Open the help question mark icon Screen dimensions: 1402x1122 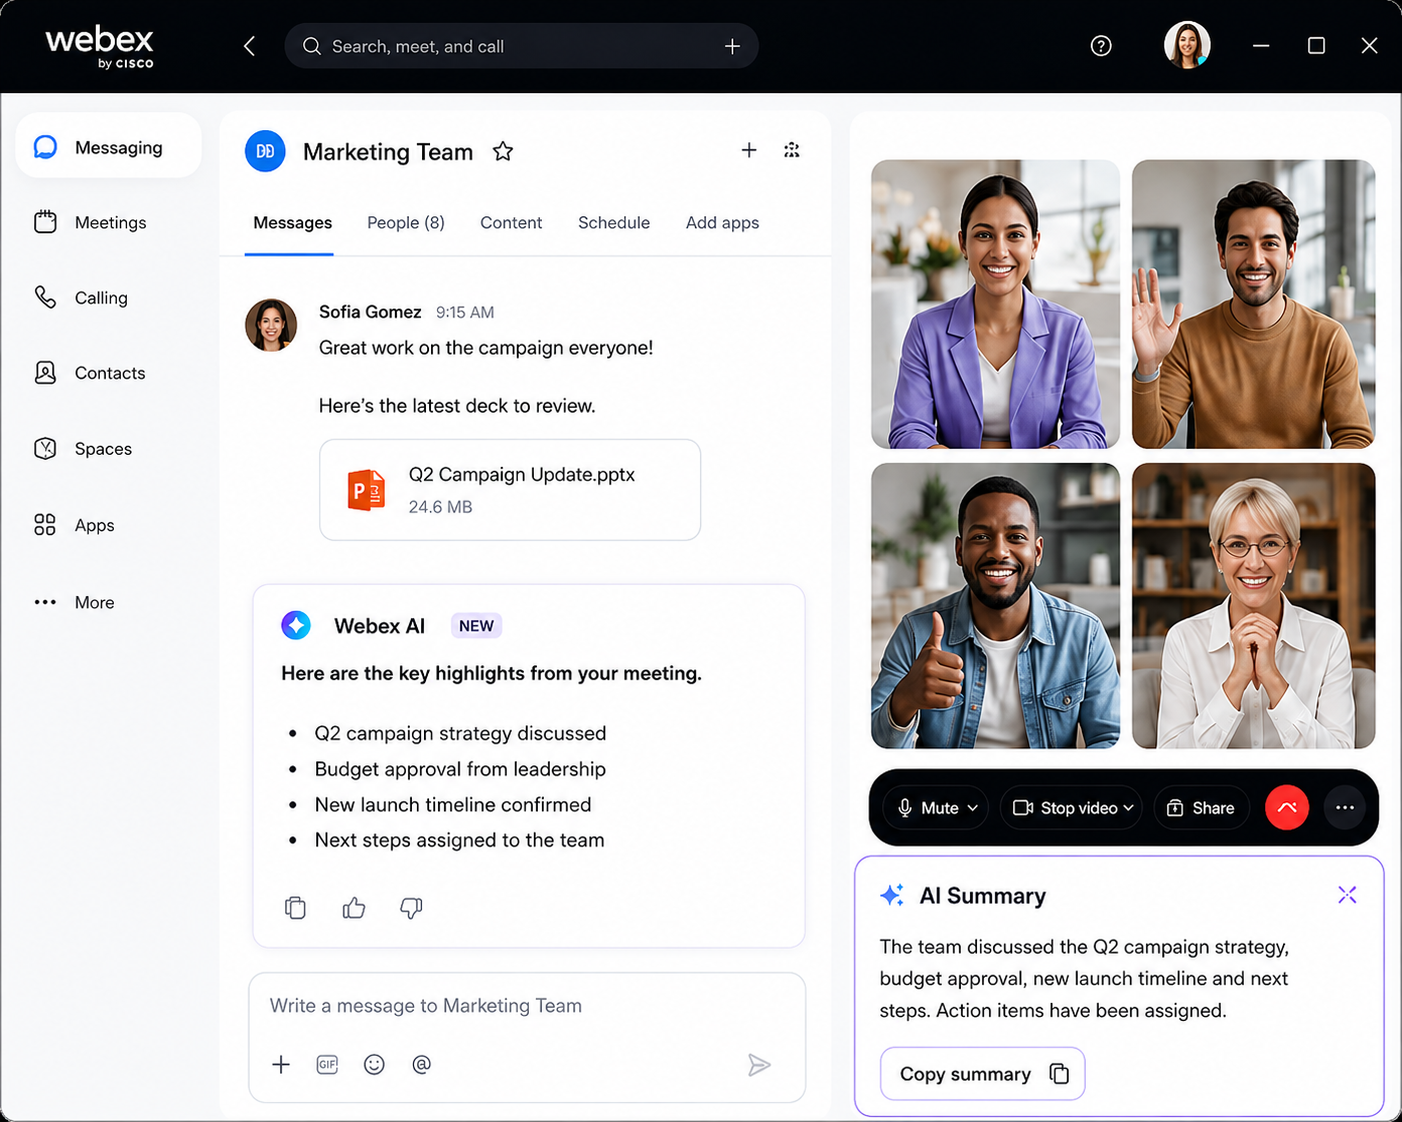pos(1101,46)
